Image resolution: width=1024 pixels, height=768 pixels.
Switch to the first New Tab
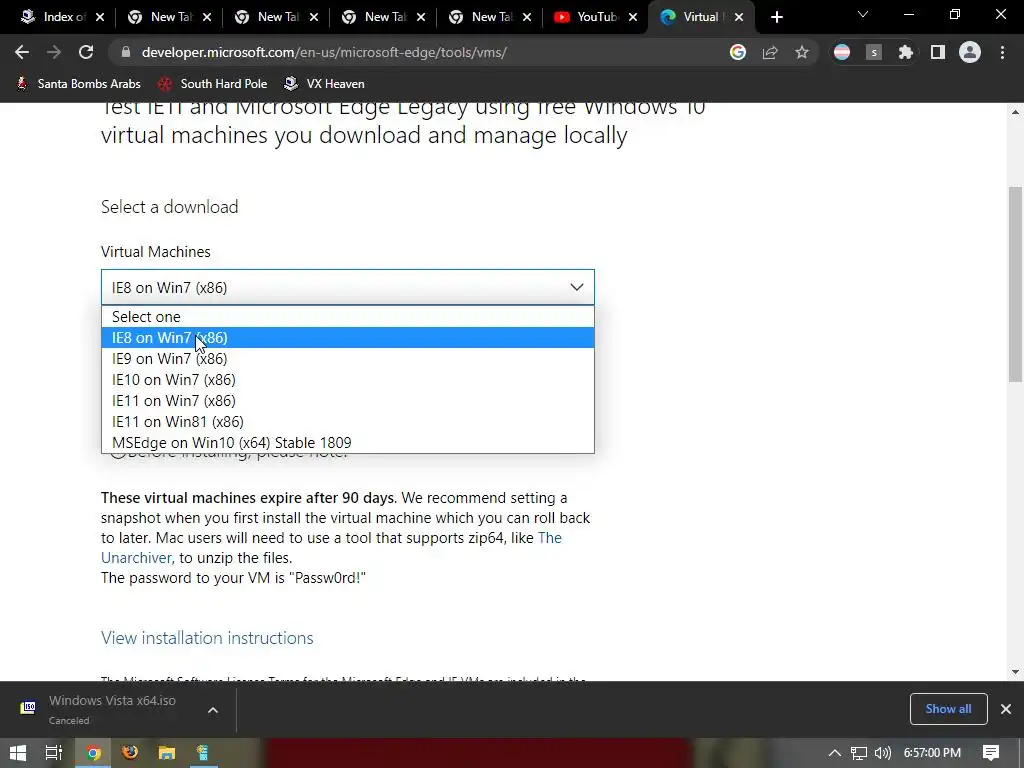[167, 17]
